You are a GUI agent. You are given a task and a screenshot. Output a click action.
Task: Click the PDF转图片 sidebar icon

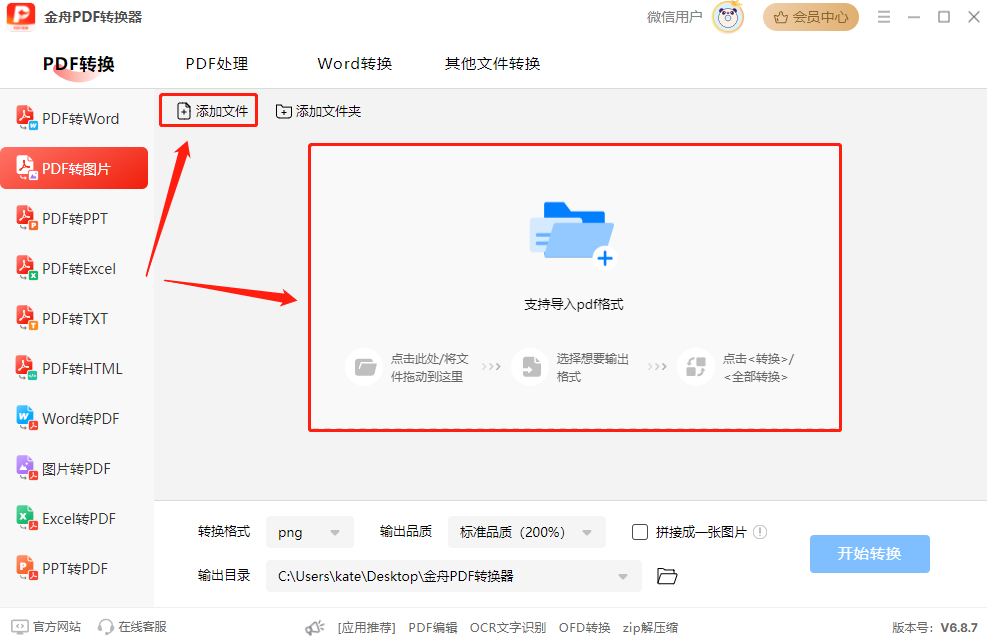click(x=26, y=168)
